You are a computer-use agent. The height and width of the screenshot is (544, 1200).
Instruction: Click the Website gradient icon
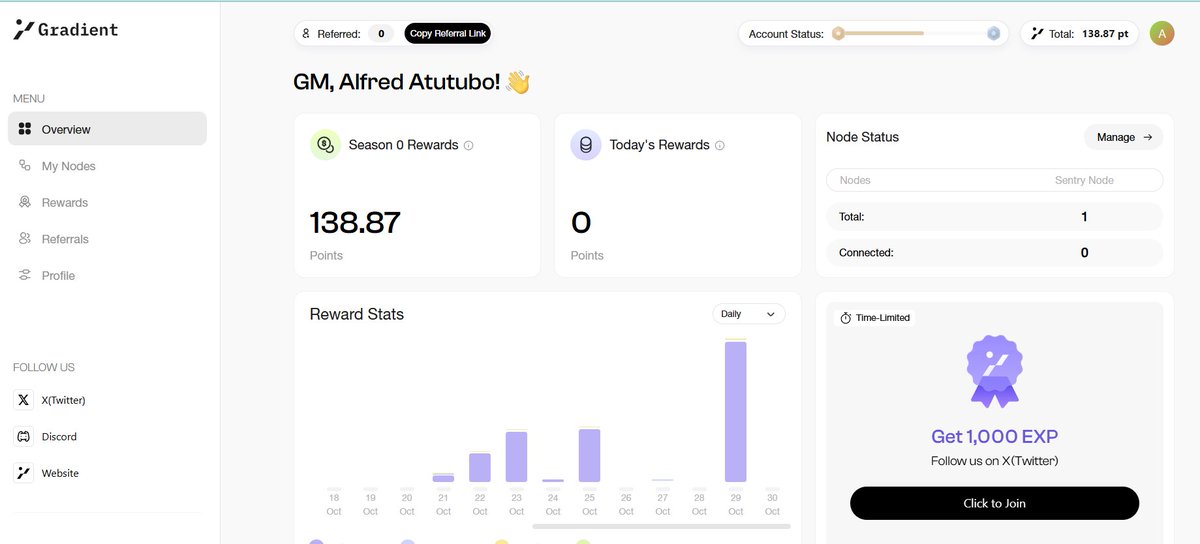pyautogui.click(x=24, y=473)
